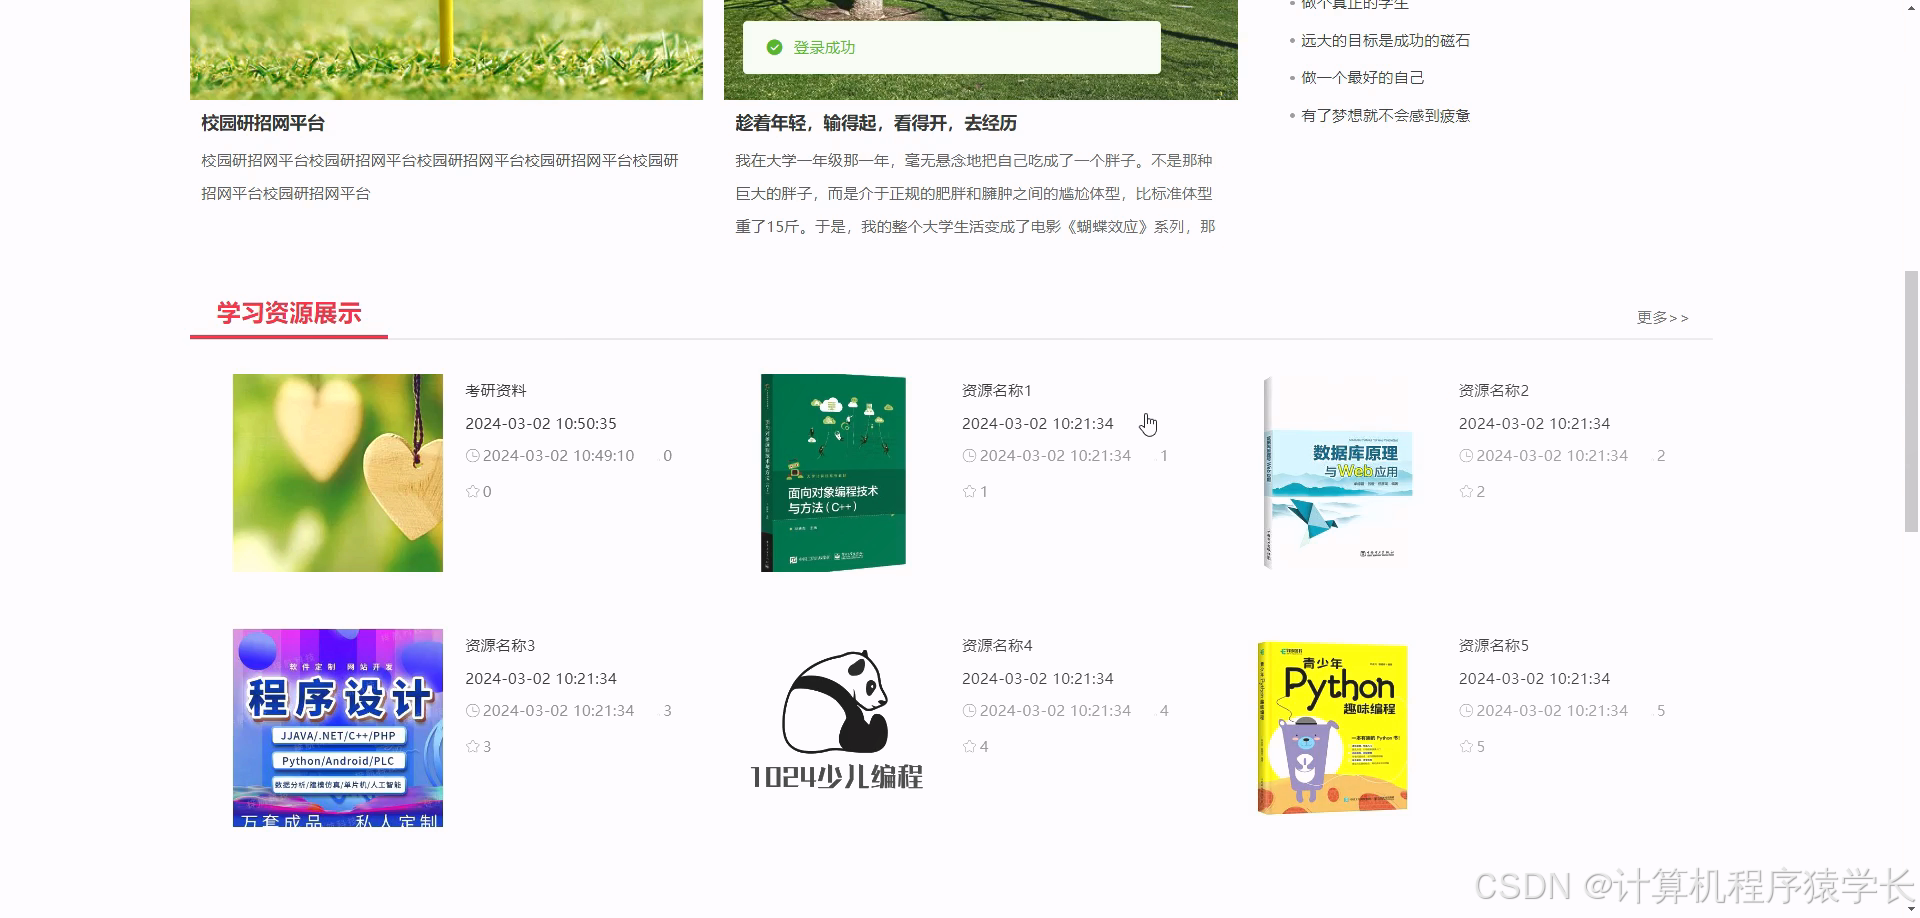Click green checkmark in 登录成功 notification
The width and height of the screenshot is (1920, 918).
point(772,47)
